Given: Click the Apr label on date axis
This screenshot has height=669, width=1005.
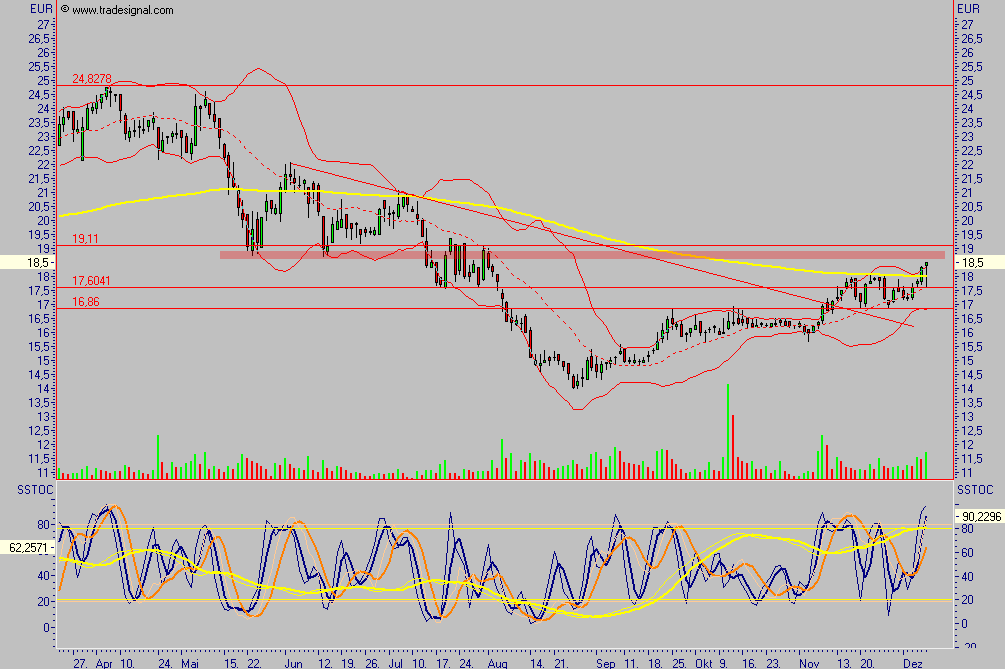Looking at the screenshot, I should 103,663.
